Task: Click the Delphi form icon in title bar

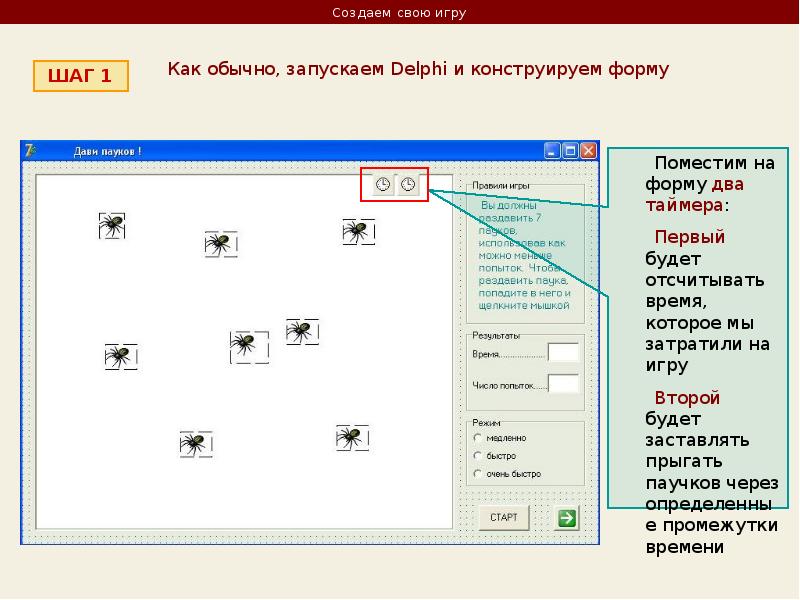Action: coord(31,151)
